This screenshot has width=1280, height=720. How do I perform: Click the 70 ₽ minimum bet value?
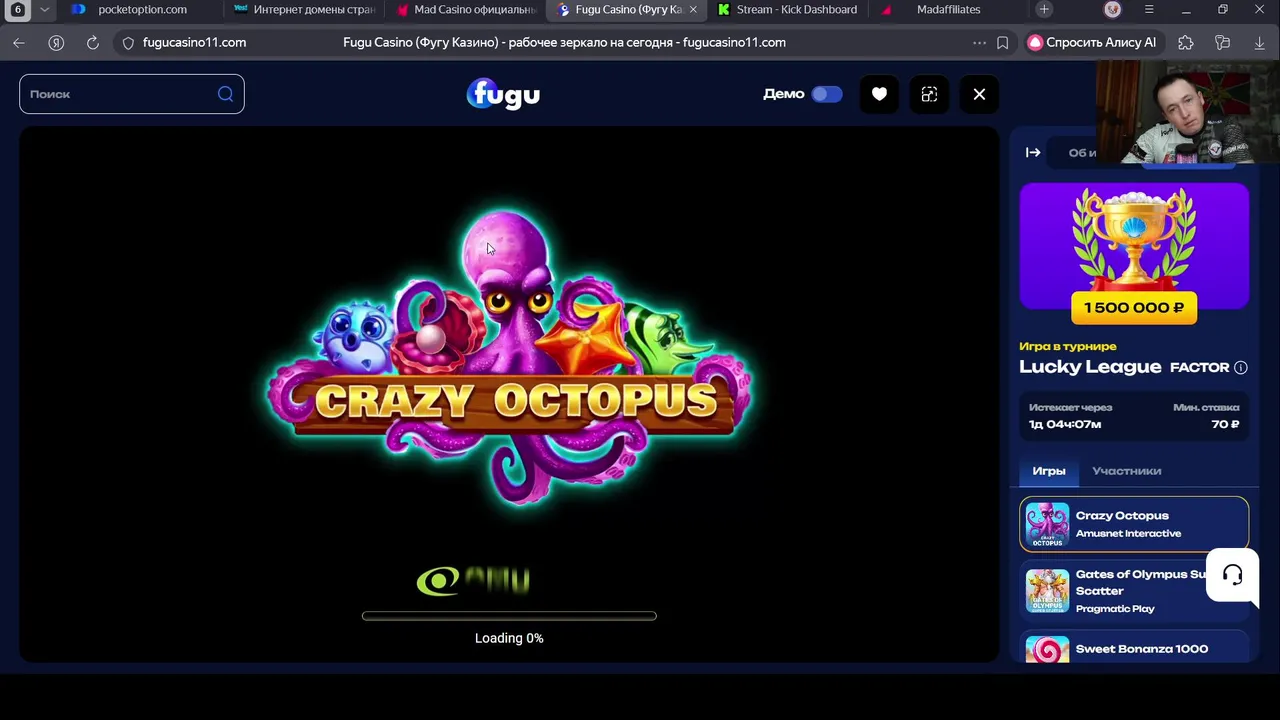[1225, 424]
